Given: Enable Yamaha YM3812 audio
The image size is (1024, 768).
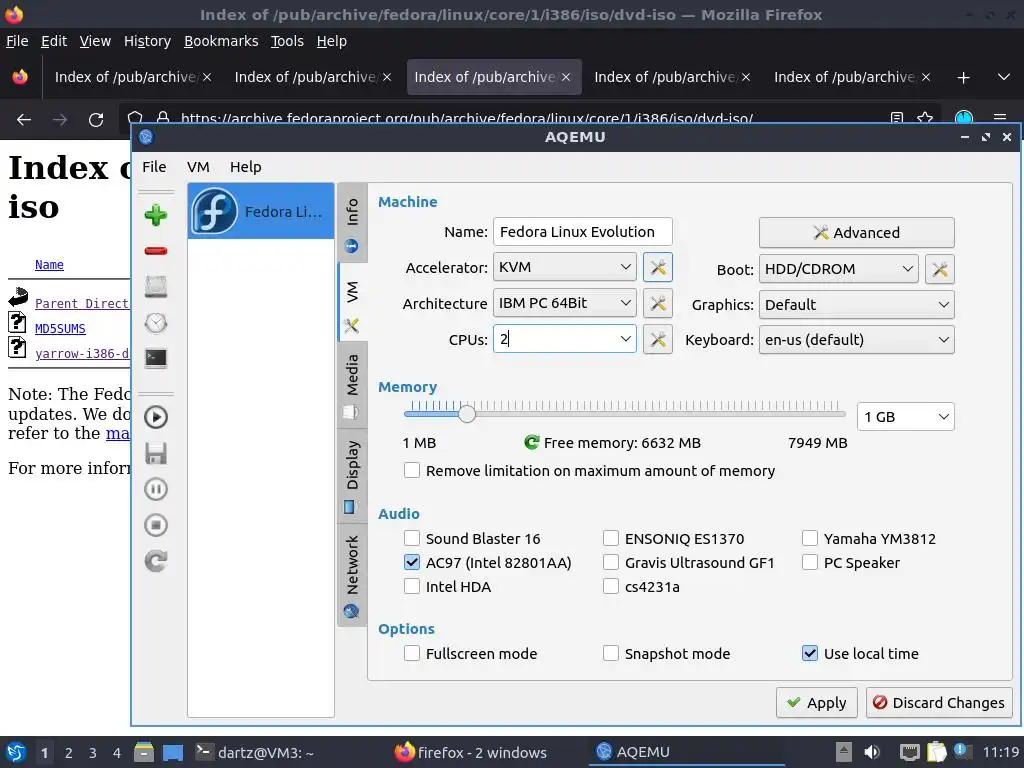Looking at the screenshot, I should (x=810, y=538).
